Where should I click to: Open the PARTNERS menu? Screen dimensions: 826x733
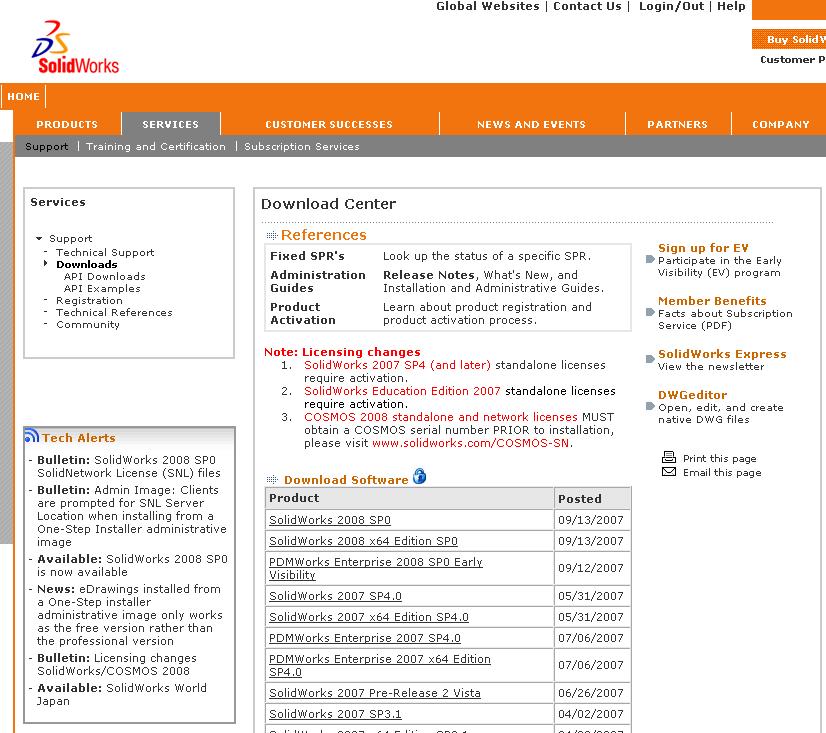(x=677, y=124)
